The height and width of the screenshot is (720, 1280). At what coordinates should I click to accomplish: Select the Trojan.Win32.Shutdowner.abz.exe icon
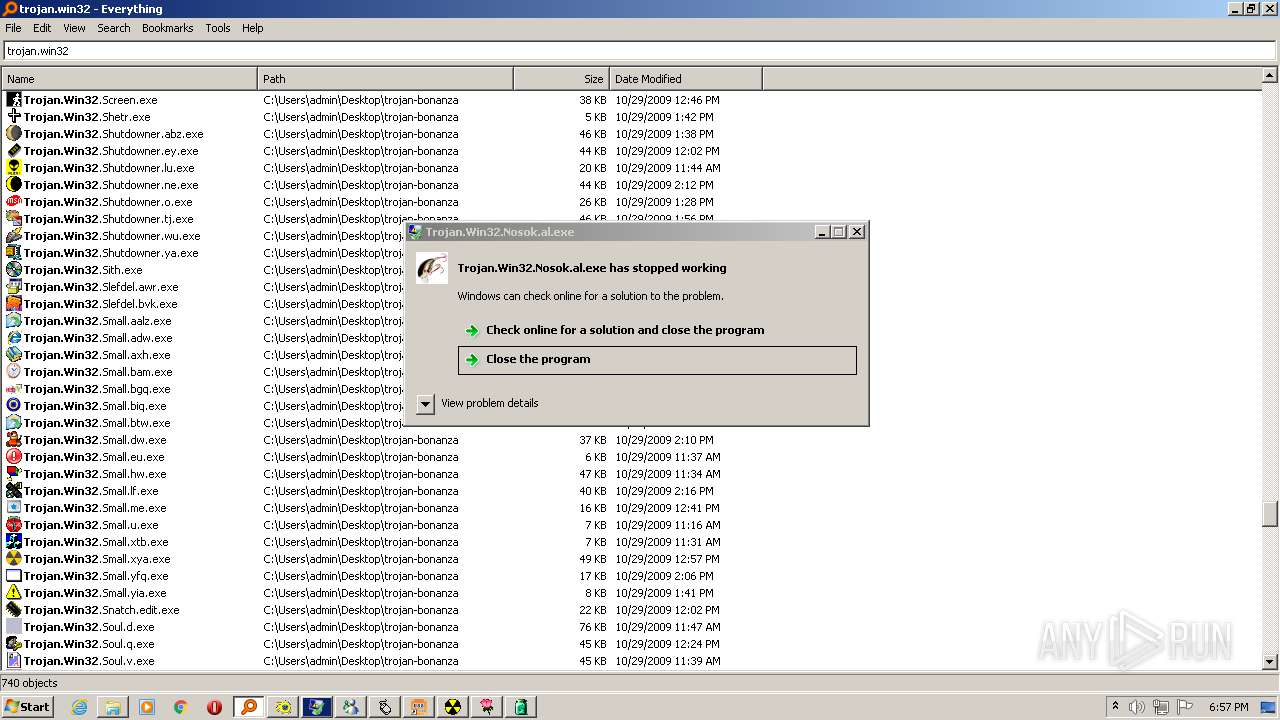tap(14, 134)
